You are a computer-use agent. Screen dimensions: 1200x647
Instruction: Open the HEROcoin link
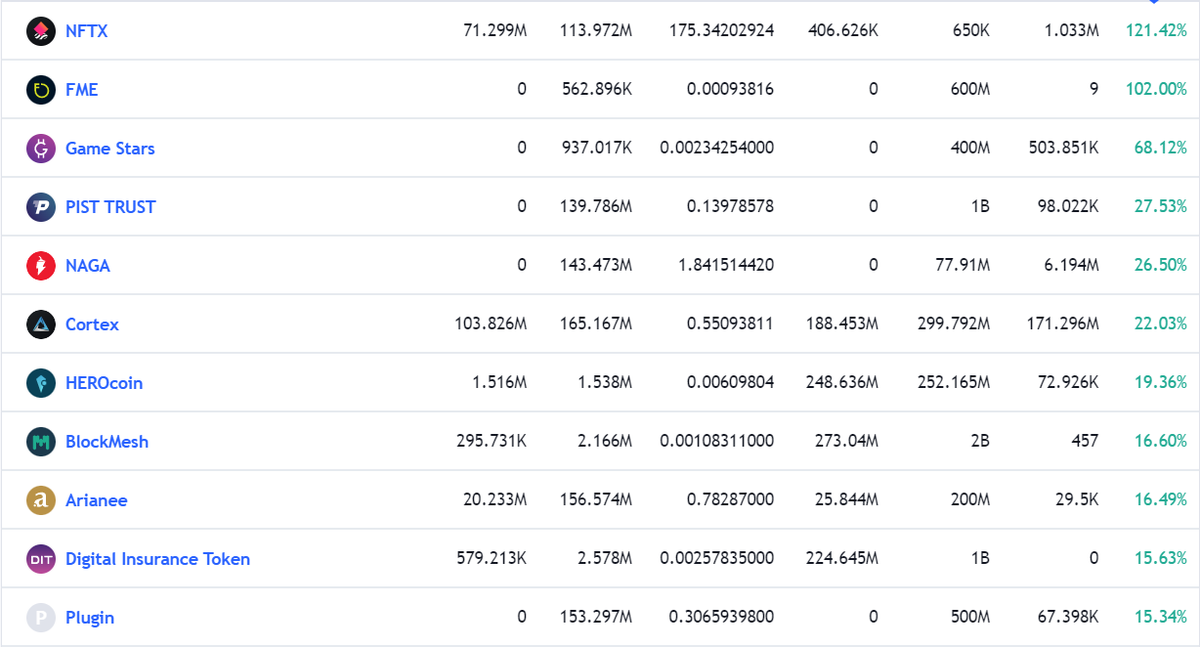click(104, 383)
